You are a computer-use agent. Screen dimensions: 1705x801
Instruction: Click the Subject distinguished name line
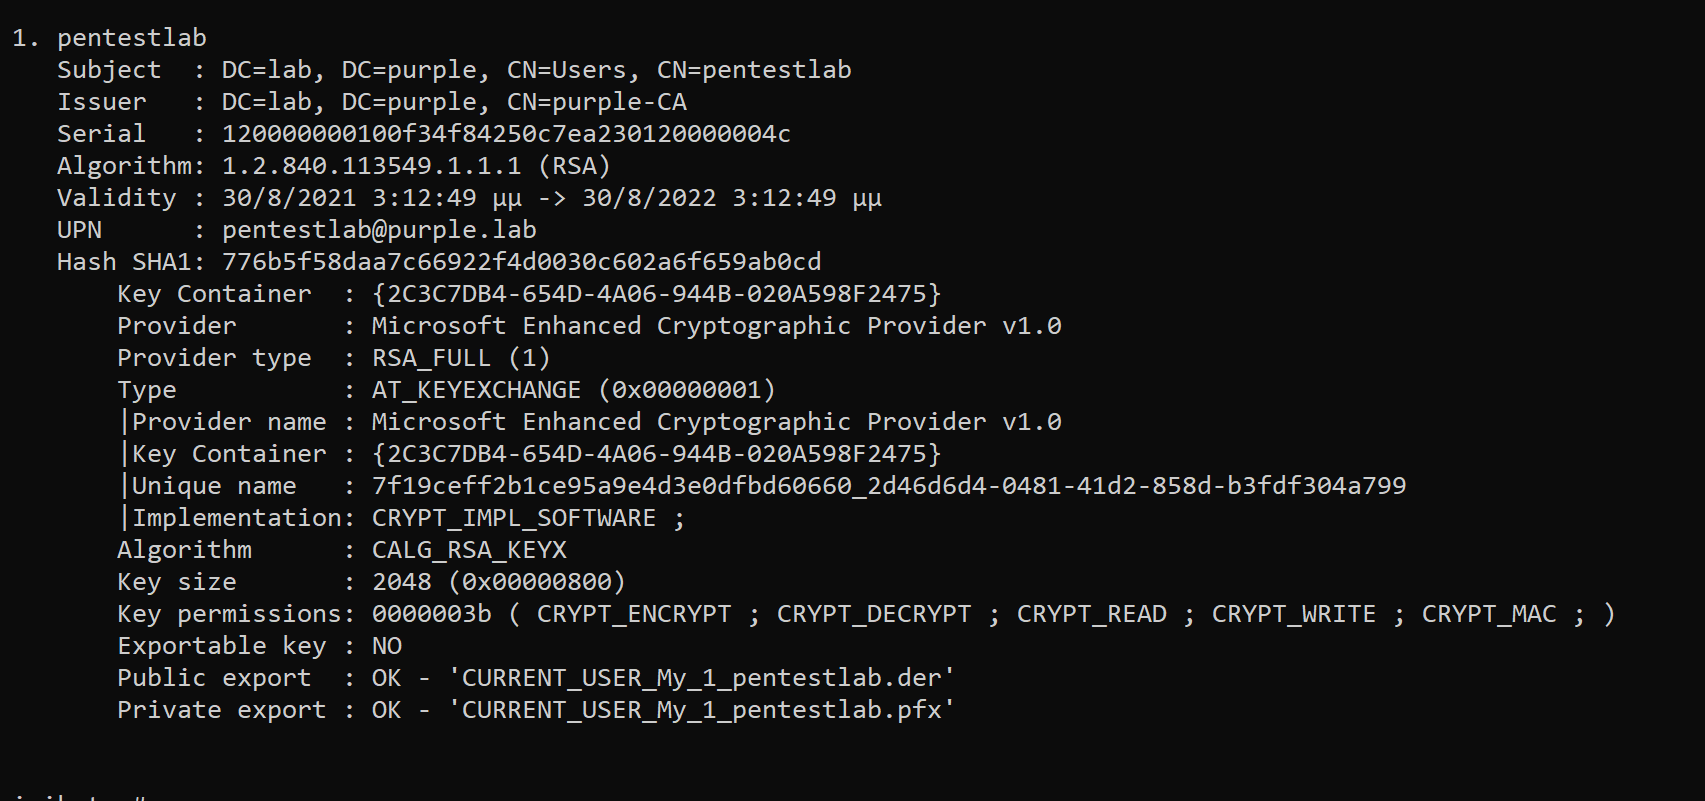(x=536, y=70)
